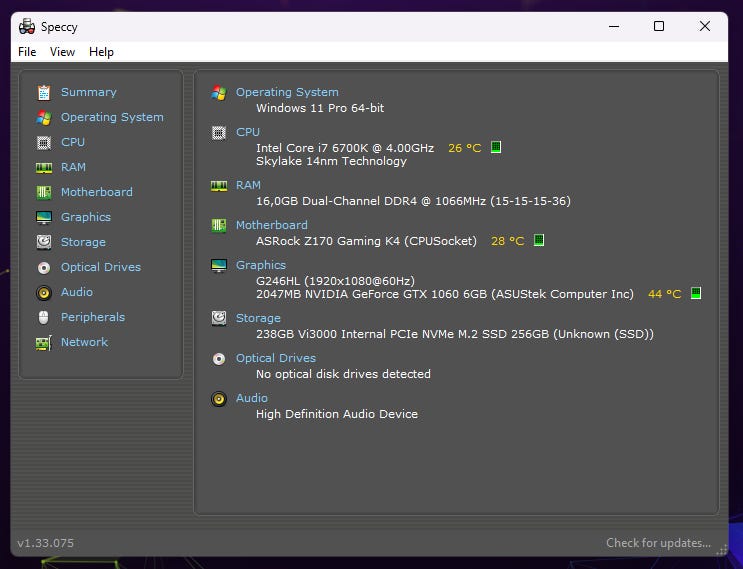The height and width of the screenshot is (569, 743).
Task: Select the CPU chip icon in sidebar
Action: point(43,142)
